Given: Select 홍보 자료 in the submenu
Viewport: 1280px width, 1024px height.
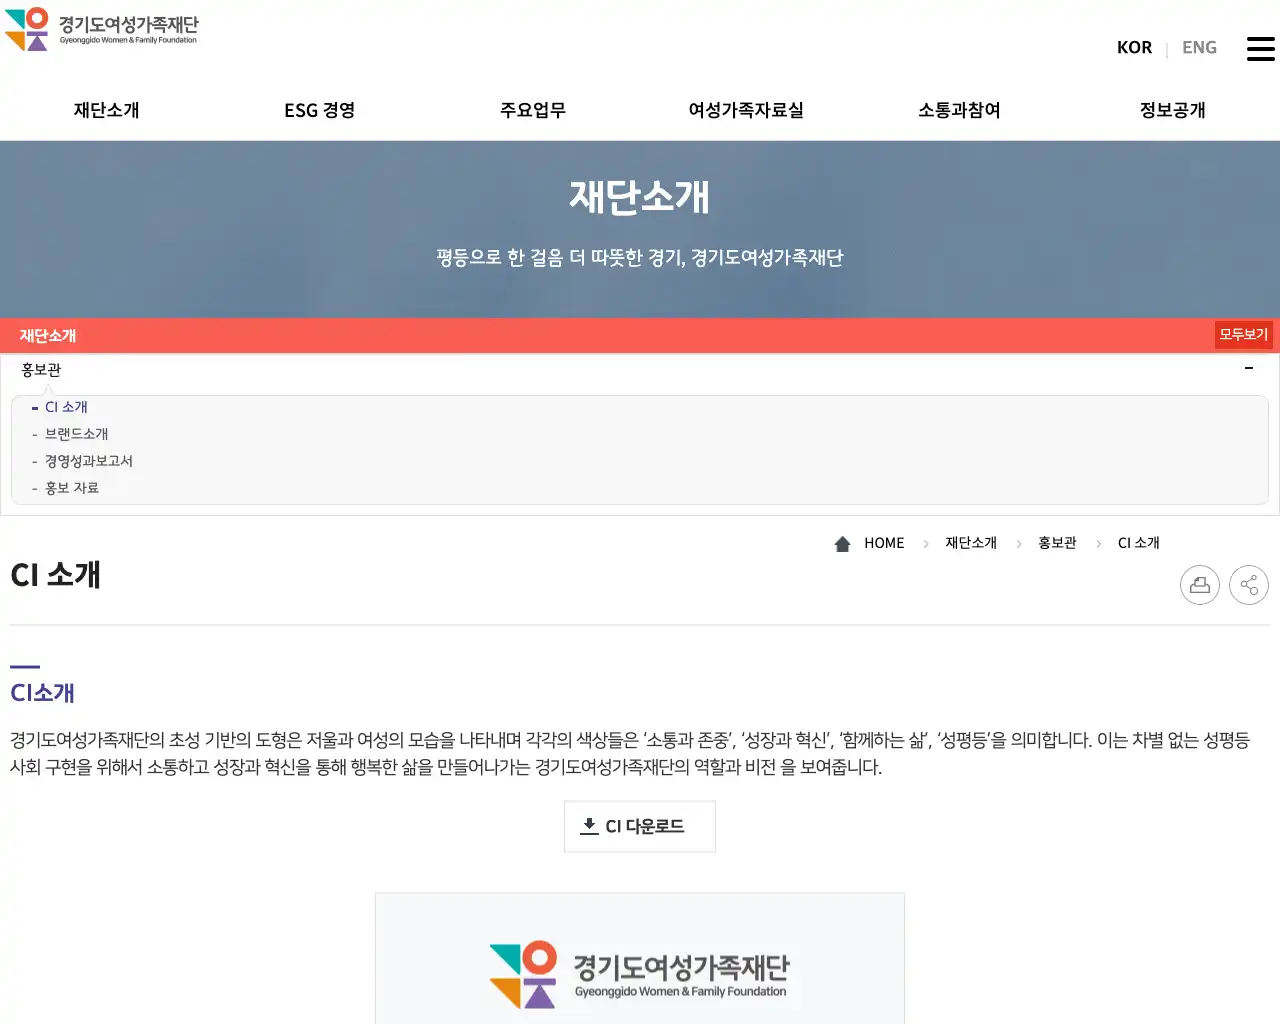Looking at the screenshot, I should coord(71,488).
